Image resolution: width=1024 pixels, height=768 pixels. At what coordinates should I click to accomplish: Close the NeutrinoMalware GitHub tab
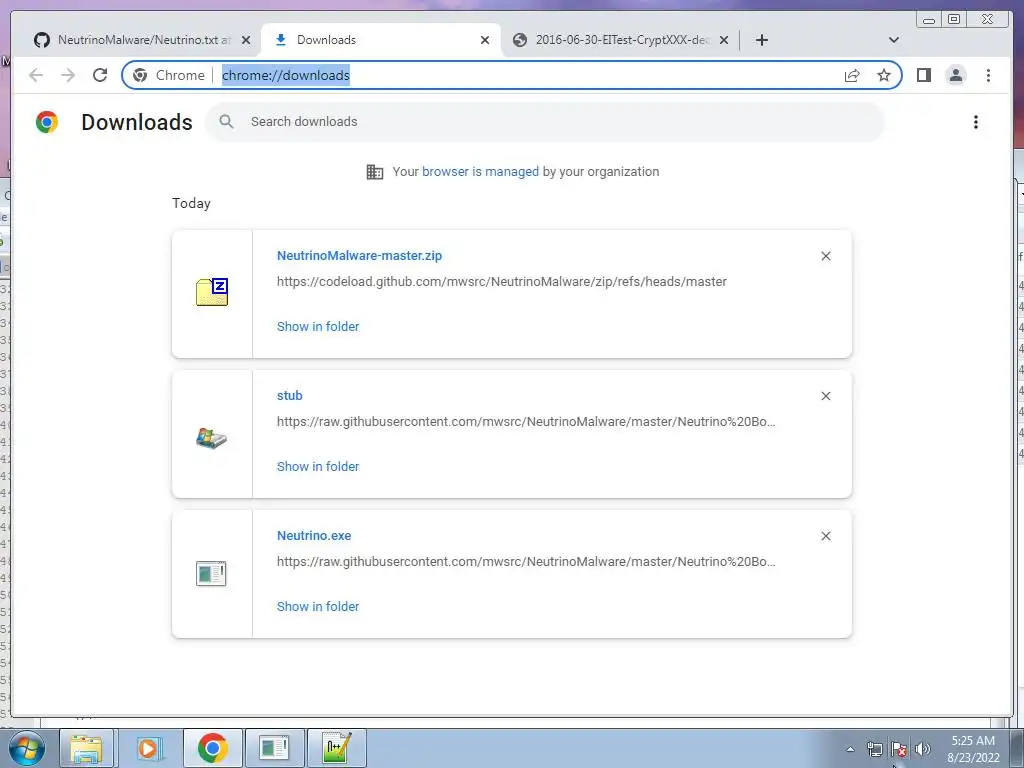pyautogui.click(x=246, y=40)
